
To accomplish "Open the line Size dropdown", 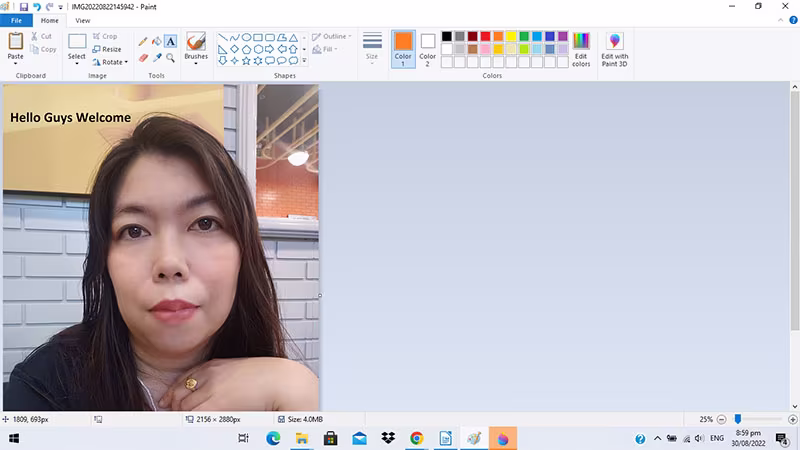I will [372, 49].
